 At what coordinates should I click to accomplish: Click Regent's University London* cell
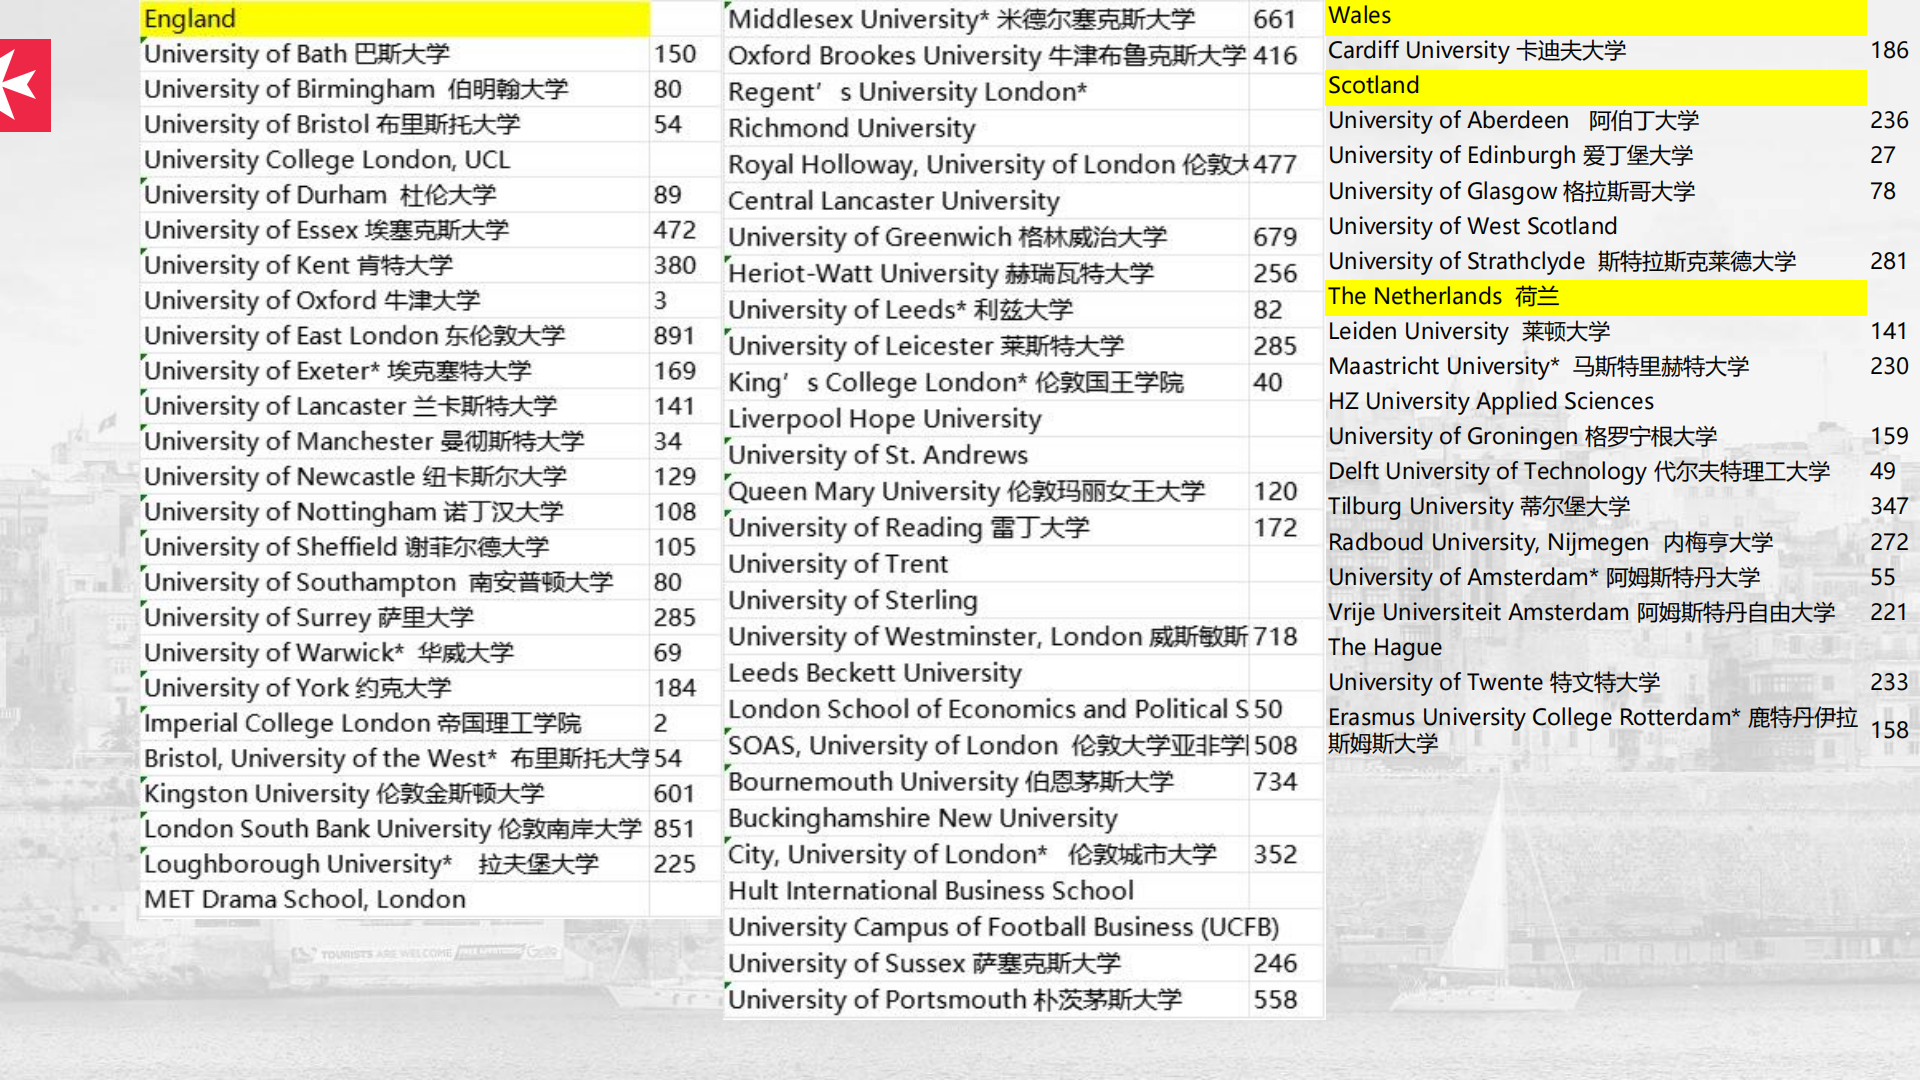[x=987, y=91]
